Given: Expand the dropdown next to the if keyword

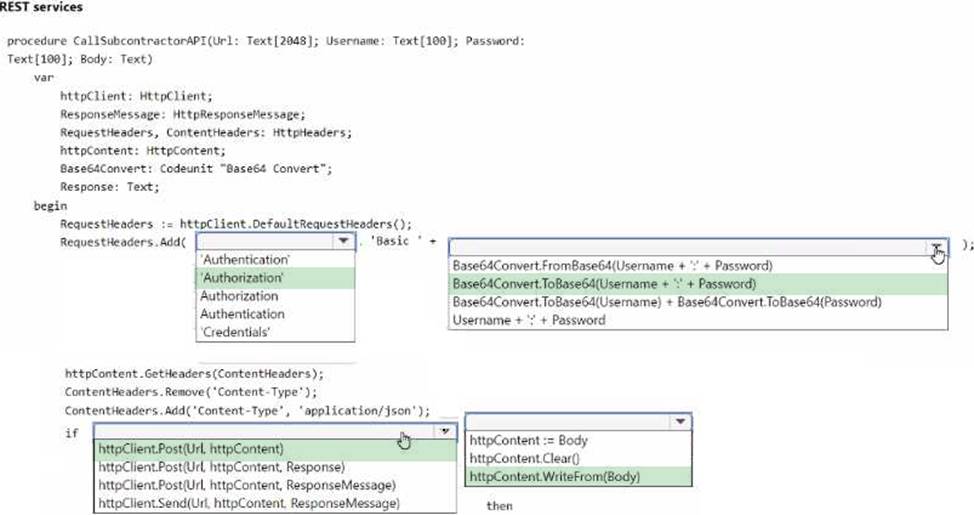Looking at the screenshot, I should coord(275,430).
